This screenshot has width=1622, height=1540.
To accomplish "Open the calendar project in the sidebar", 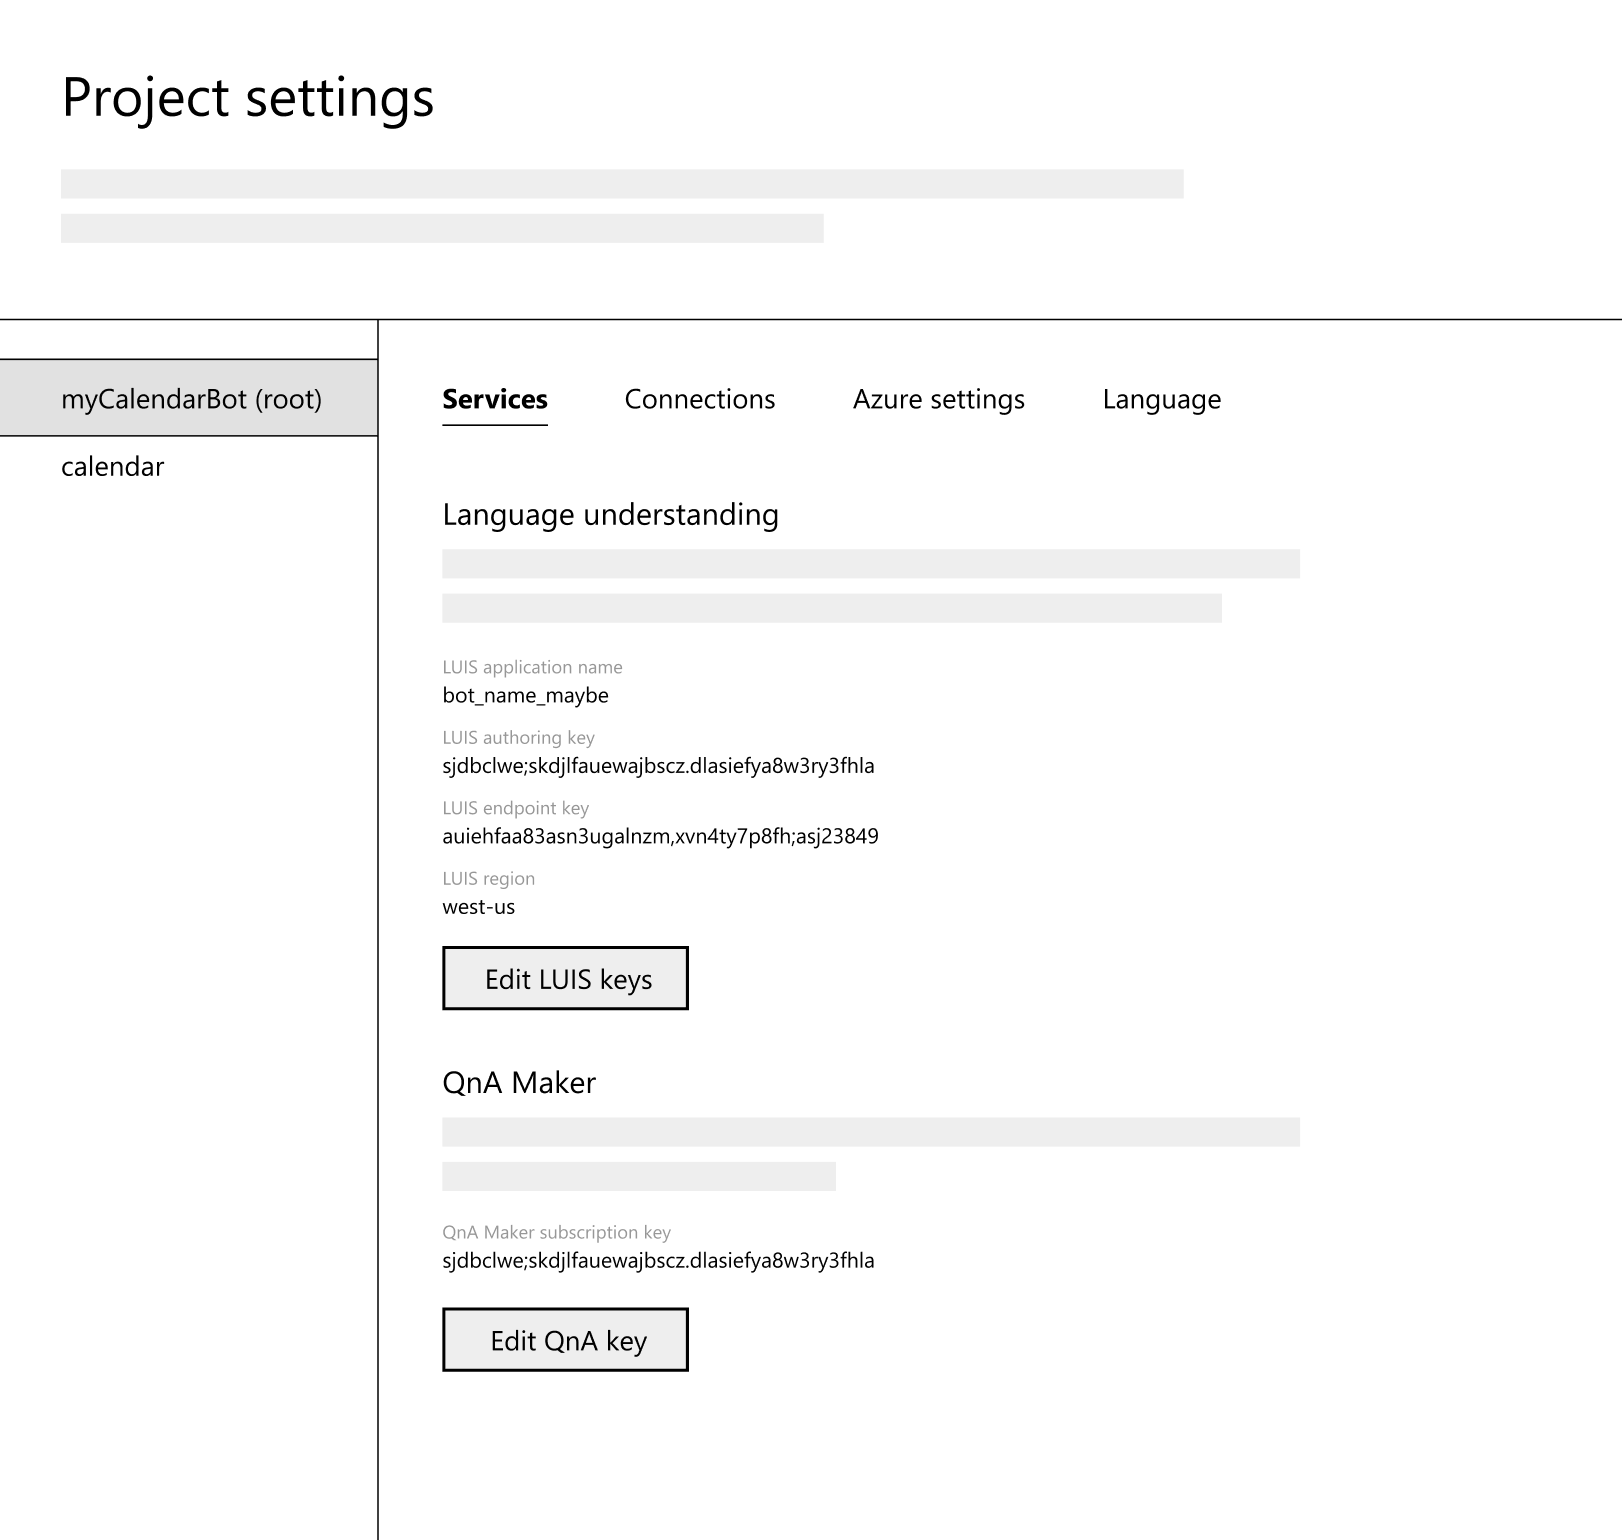I will [x=113, y=466].
